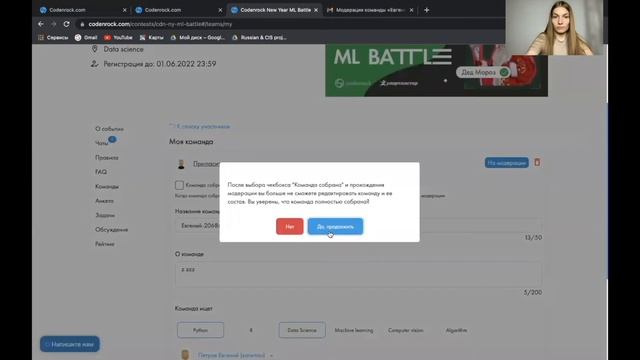Follow the "К списку участников" back link

(x=200, y=127)
